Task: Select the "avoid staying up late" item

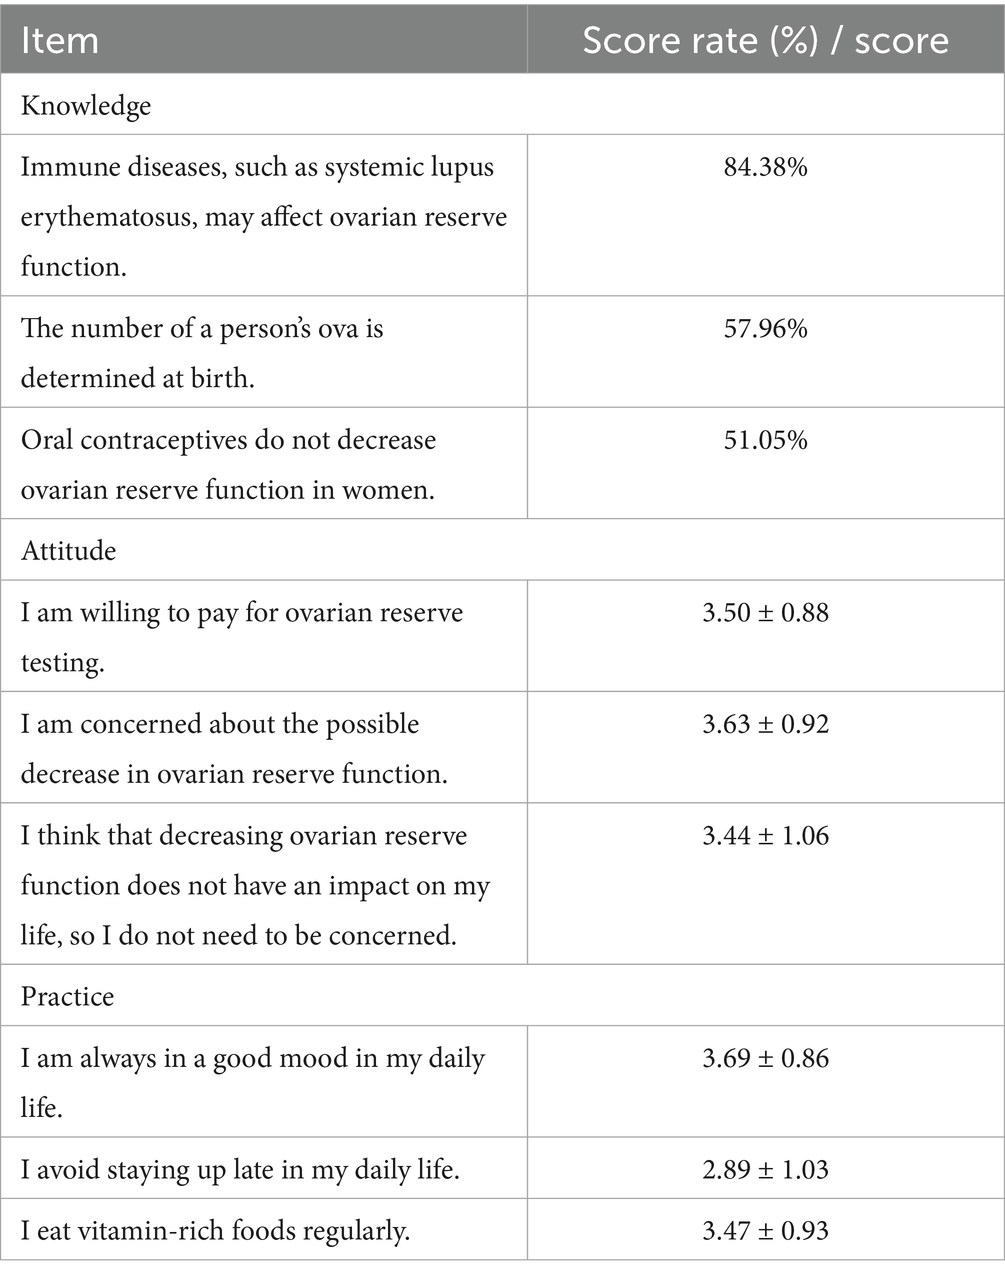Action: click(x=240, y=1169)
